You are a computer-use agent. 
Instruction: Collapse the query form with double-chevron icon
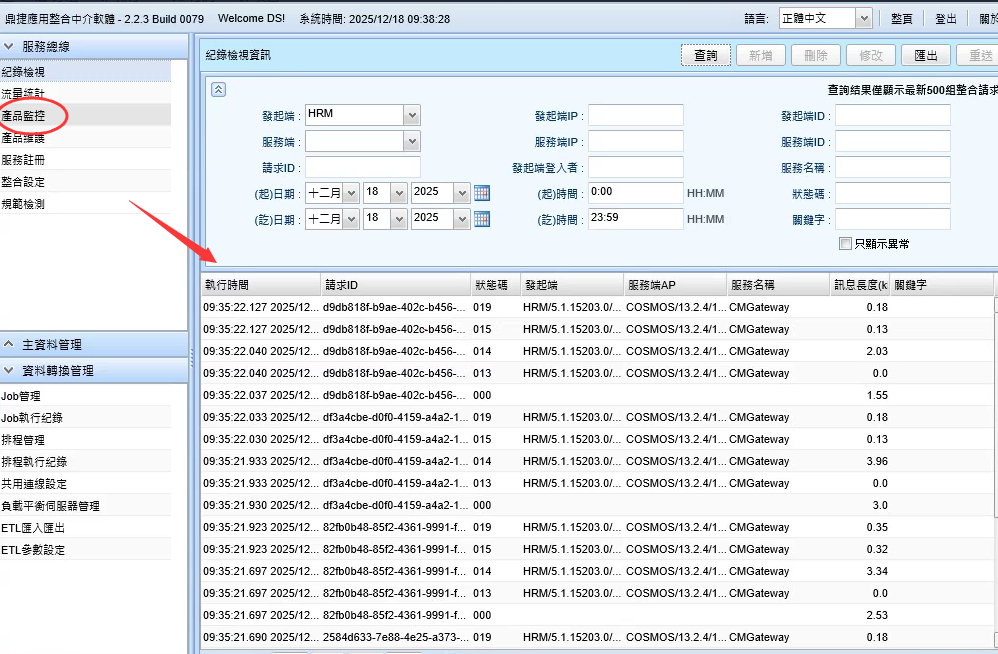[x=219, y=89]
